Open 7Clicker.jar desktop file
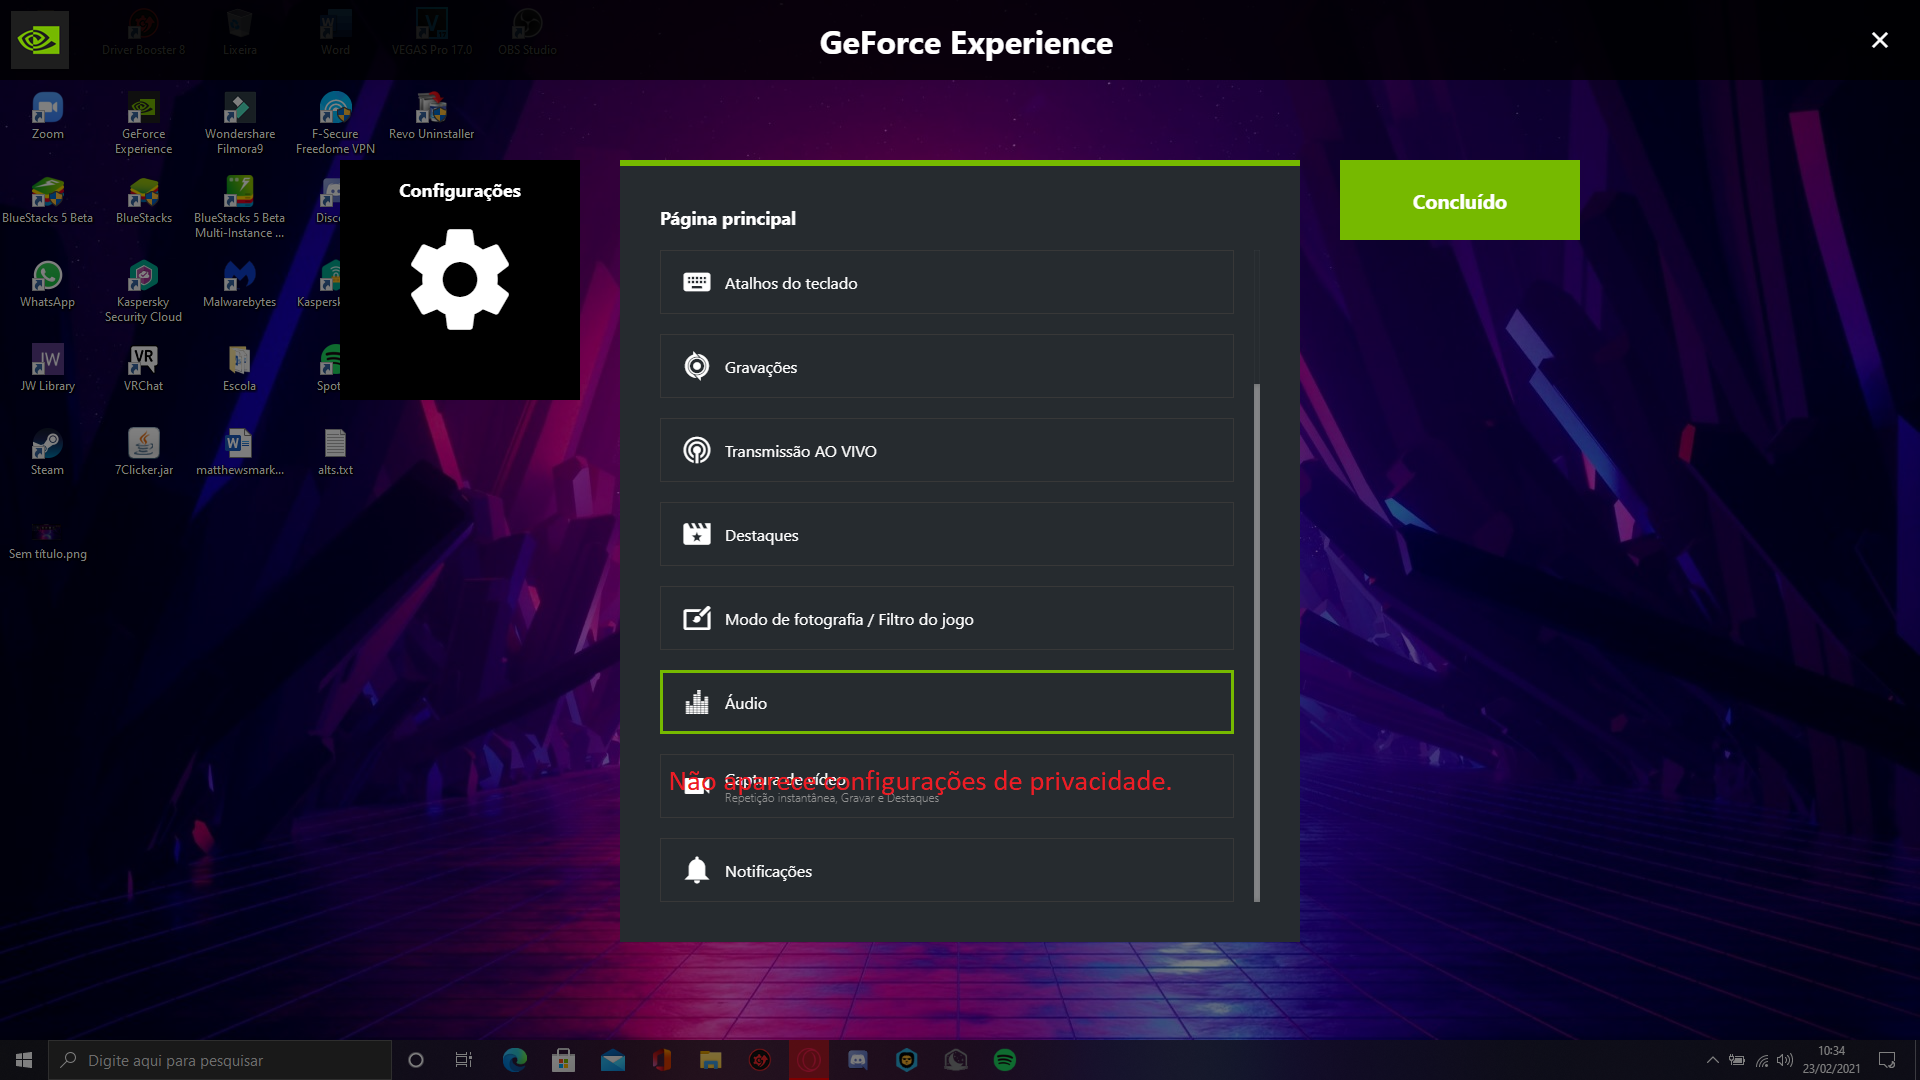The width and height of the screenshot is (1920, 1080). (143, 452)
